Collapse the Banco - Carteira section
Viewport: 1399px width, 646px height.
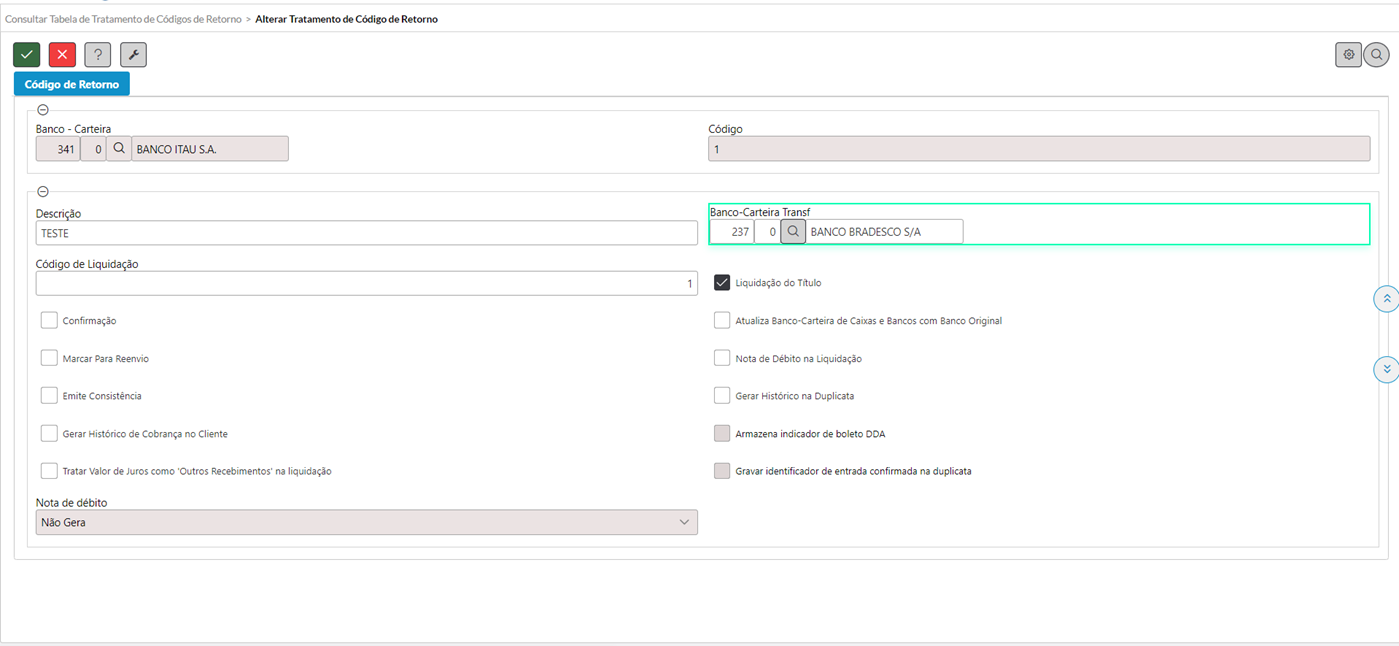tap(43, 110)
